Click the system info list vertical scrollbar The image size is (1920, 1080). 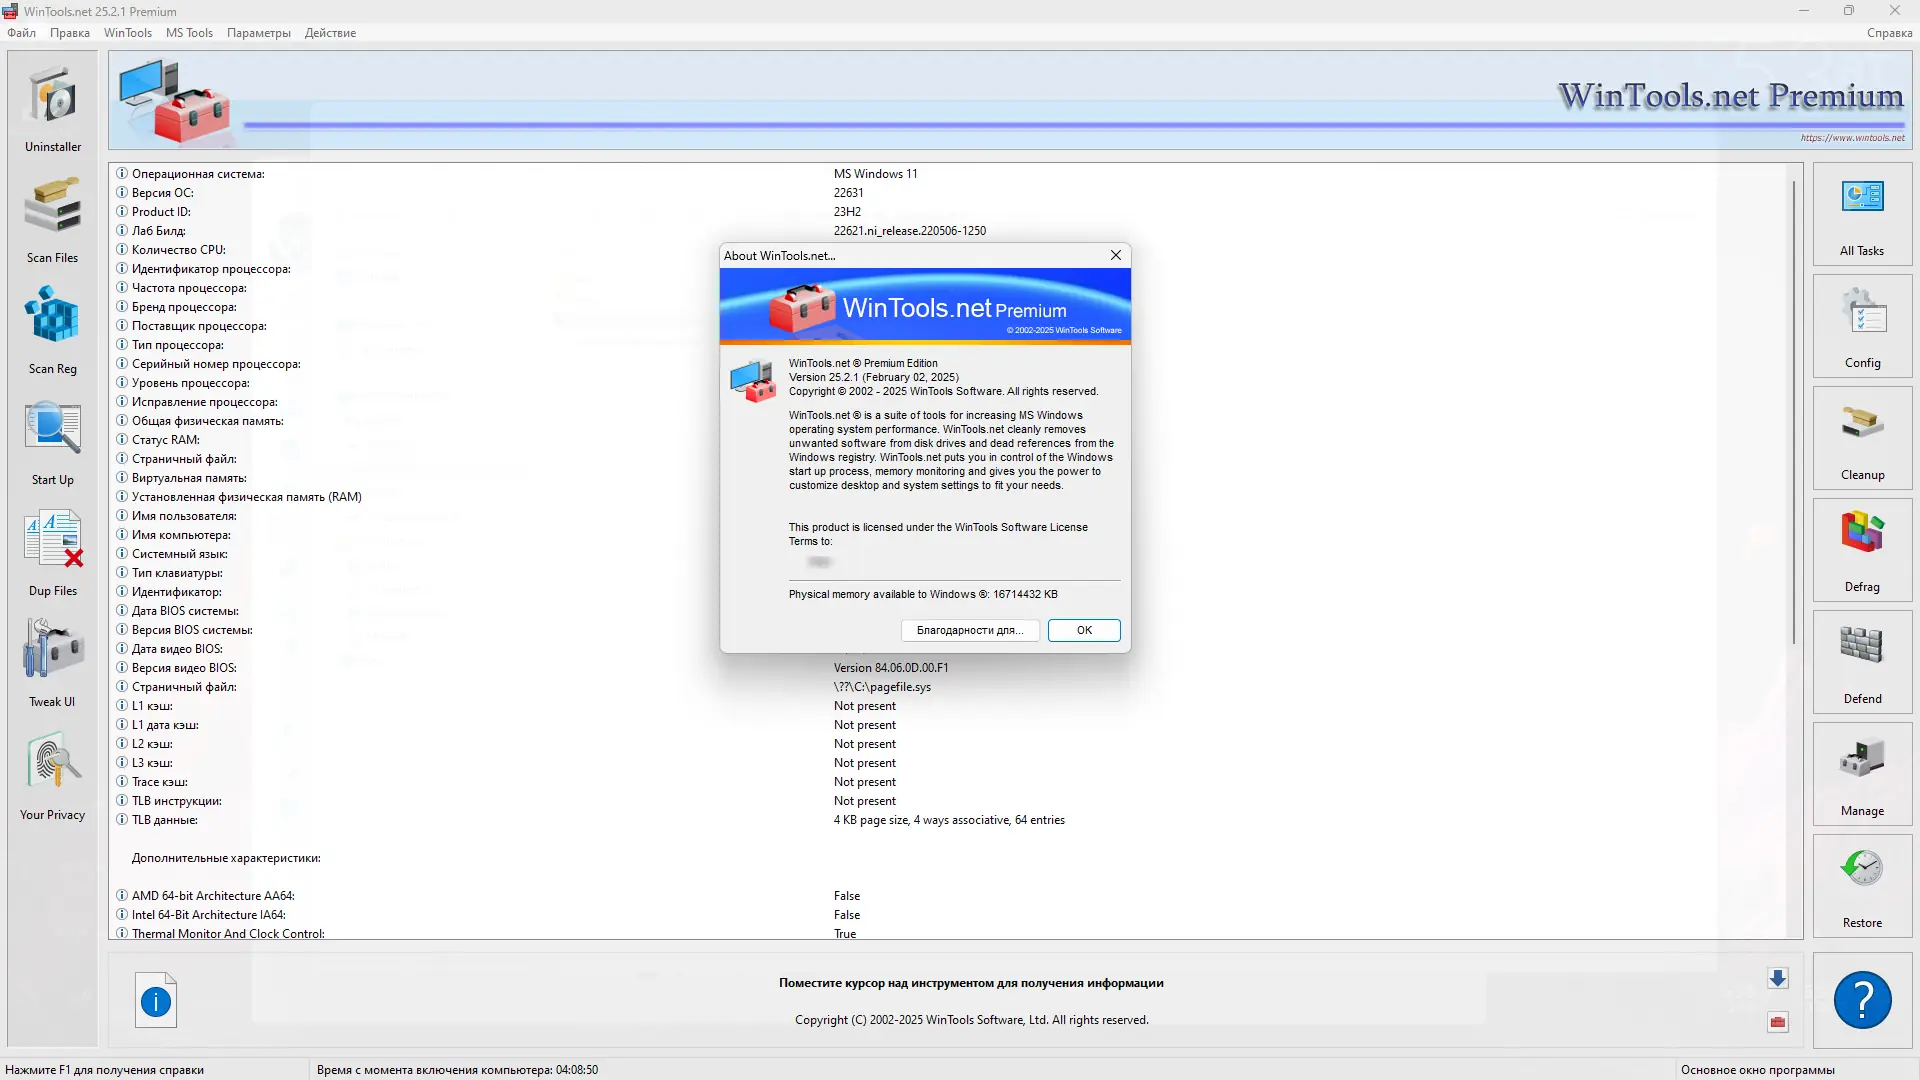(x=1794, y=410)
